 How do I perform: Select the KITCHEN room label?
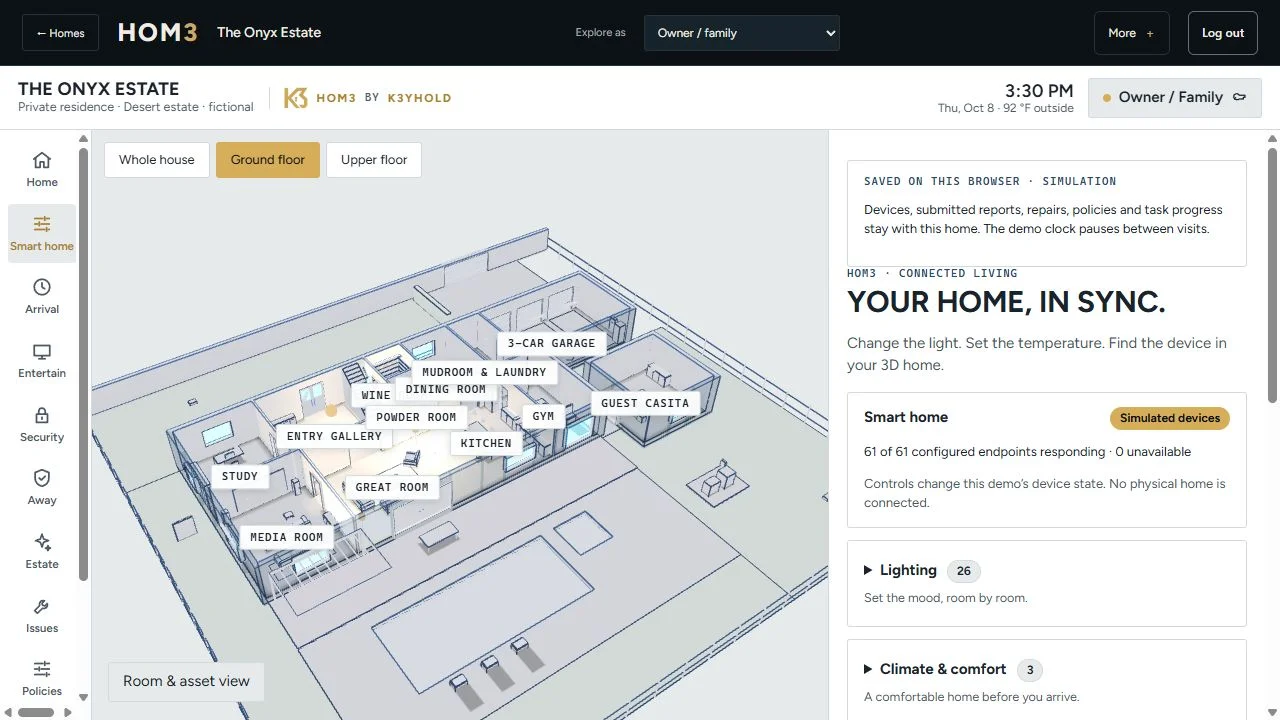[486, 443]
